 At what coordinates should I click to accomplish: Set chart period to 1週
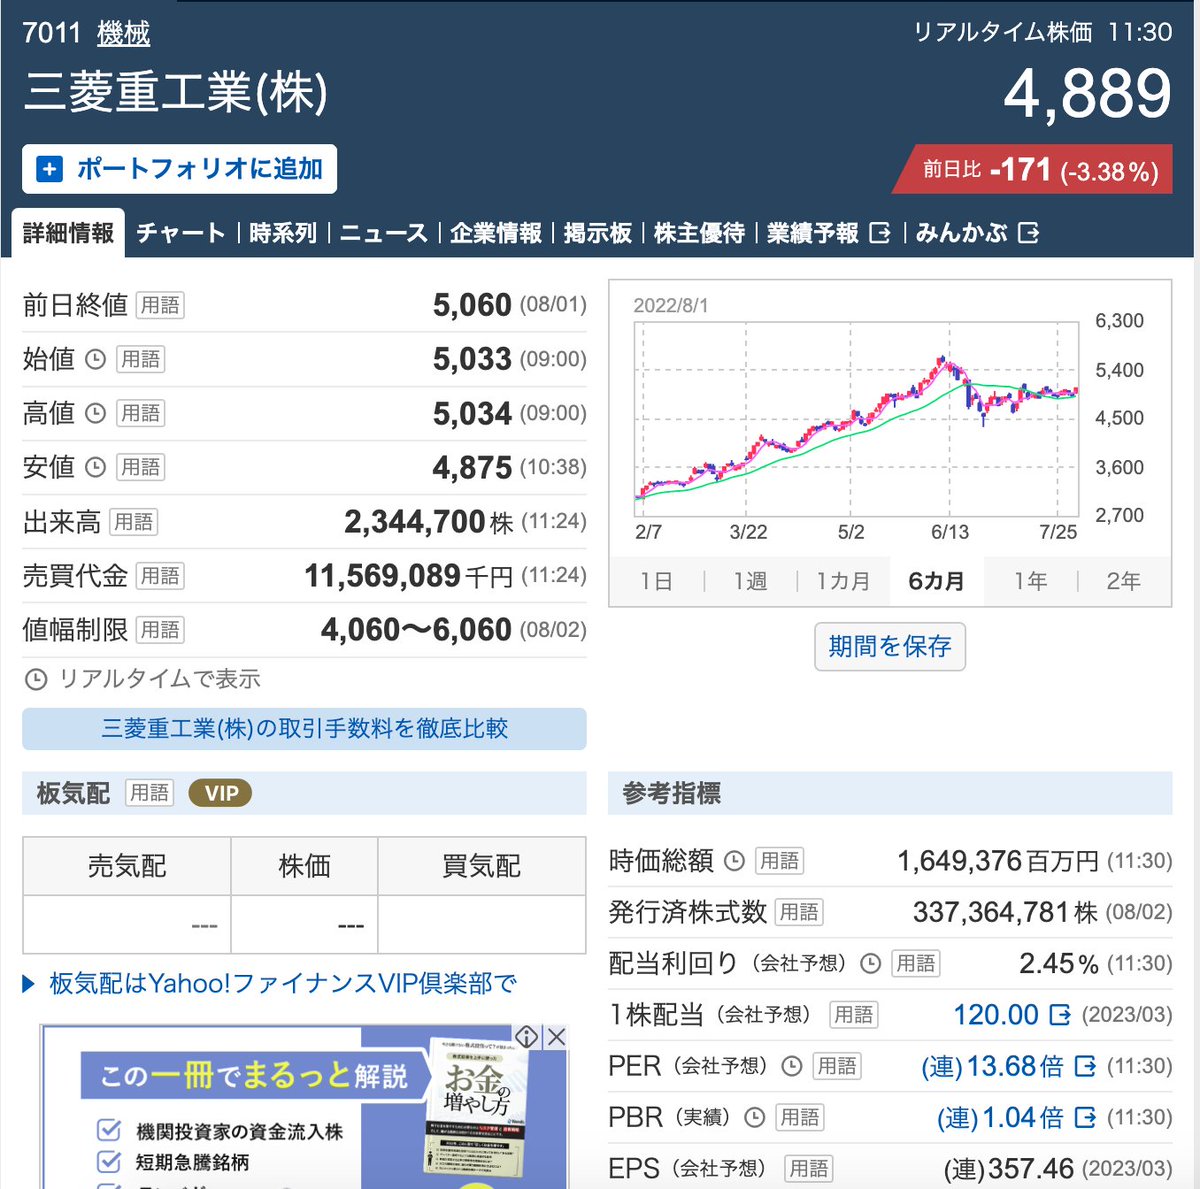[x=750, y=581]
